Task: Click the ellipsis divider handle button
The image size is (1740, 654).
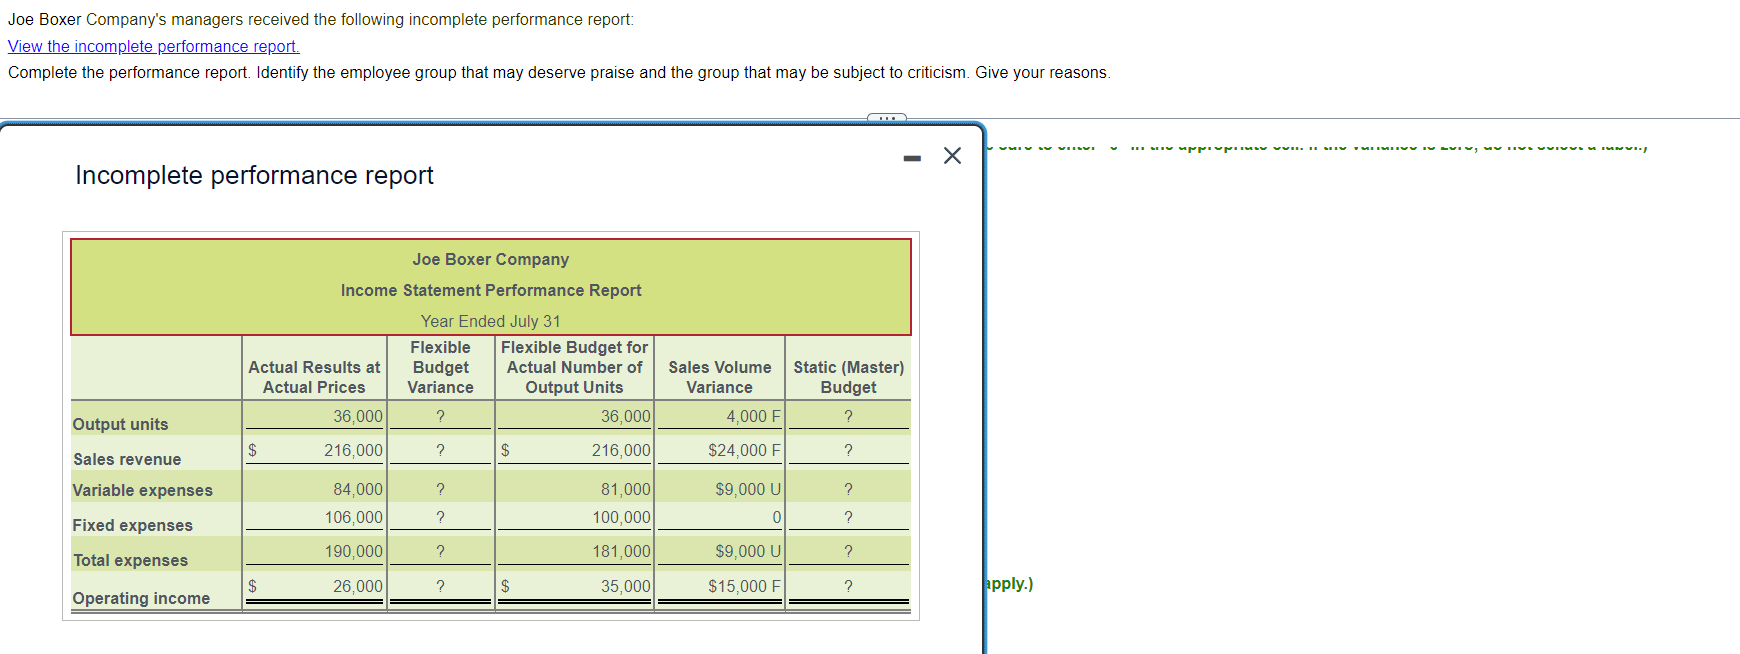Action: 886,118
